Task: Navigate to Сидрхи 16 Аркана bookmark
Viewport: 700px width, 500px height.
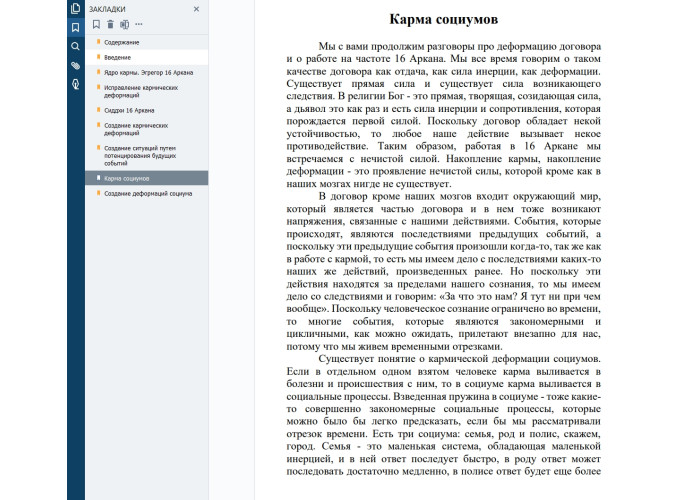Action: (x=128, y=110)
